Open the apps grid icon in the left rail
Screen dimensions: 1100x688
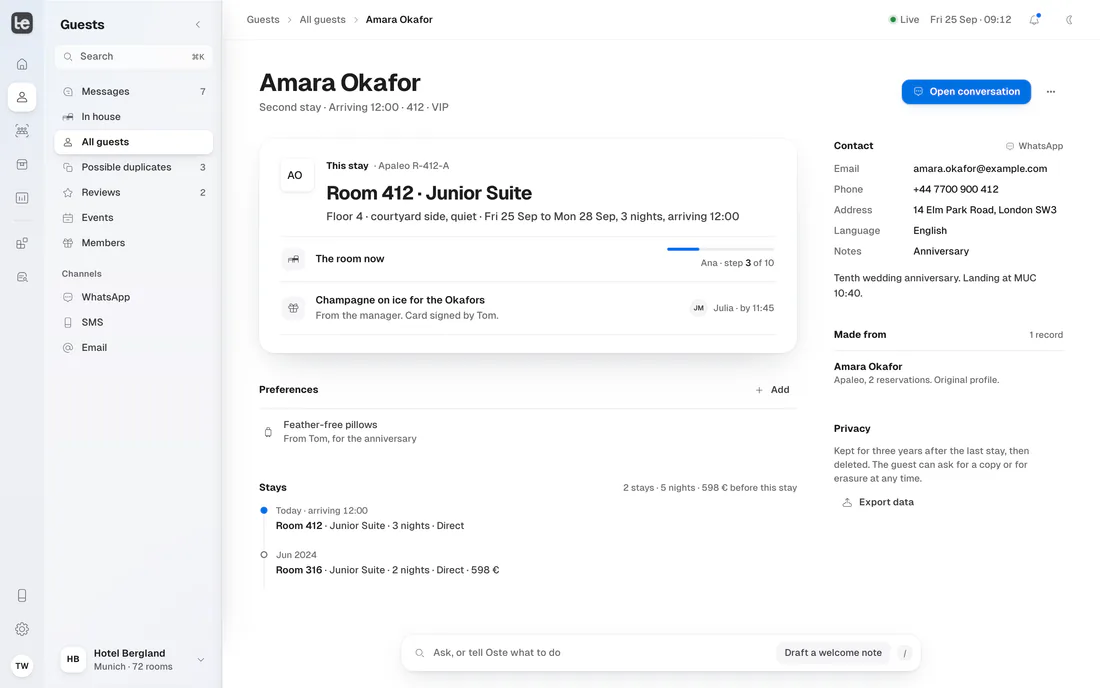[x=22, y=243]
